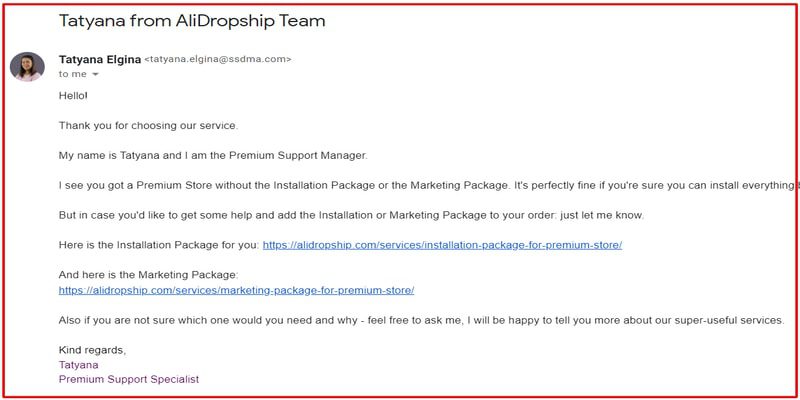Click the 'Premium Support Manager' sentence
Viewport: 800px width, 400px height.
tap(213, 156)
